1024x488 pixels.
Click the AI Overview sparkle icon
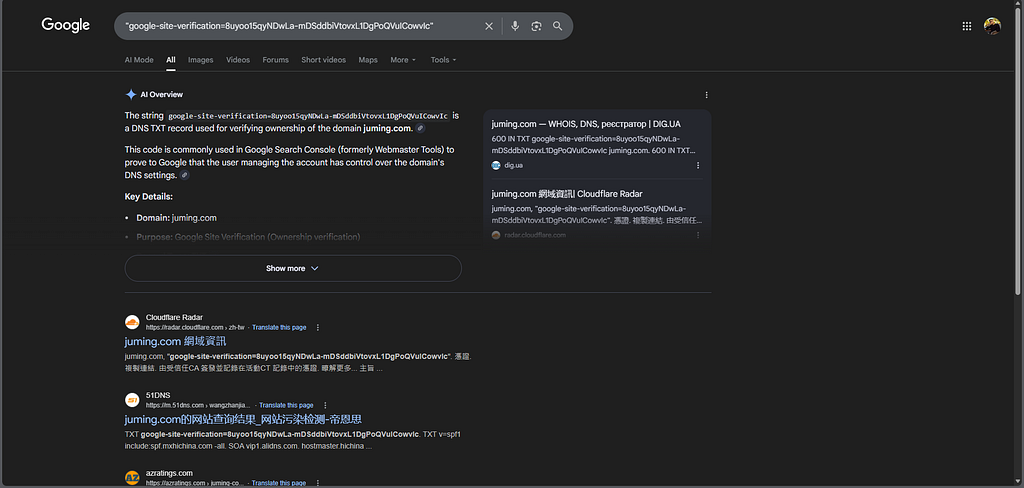(131, 94)
